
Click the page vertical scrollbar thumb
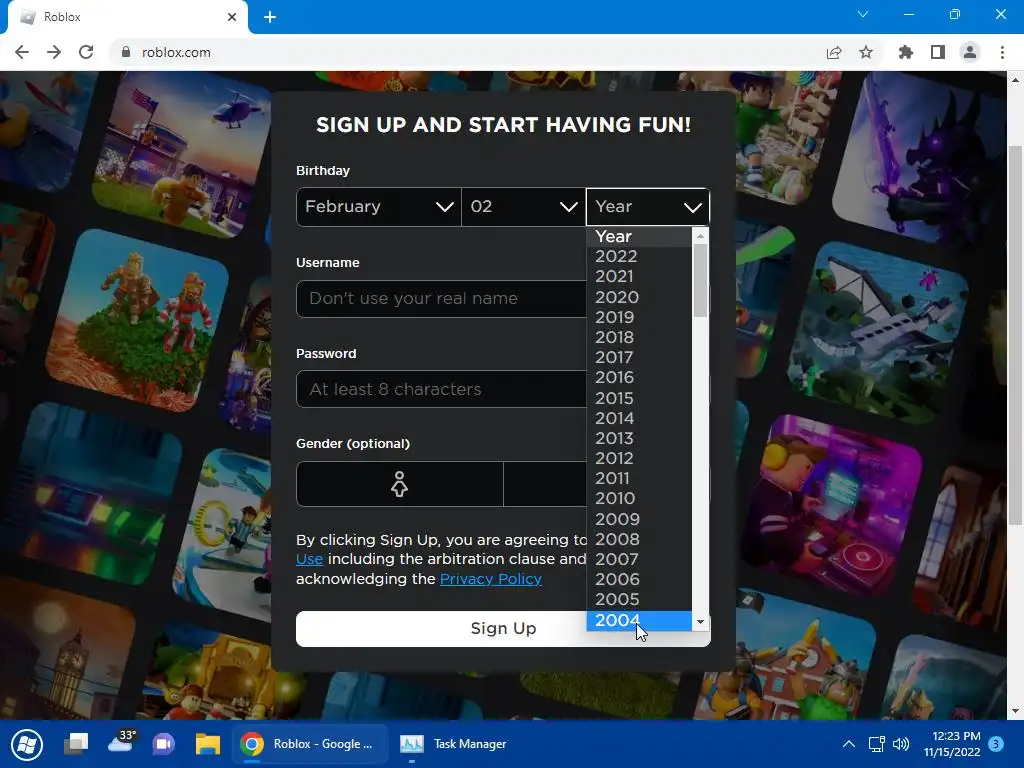point(1015,335)
